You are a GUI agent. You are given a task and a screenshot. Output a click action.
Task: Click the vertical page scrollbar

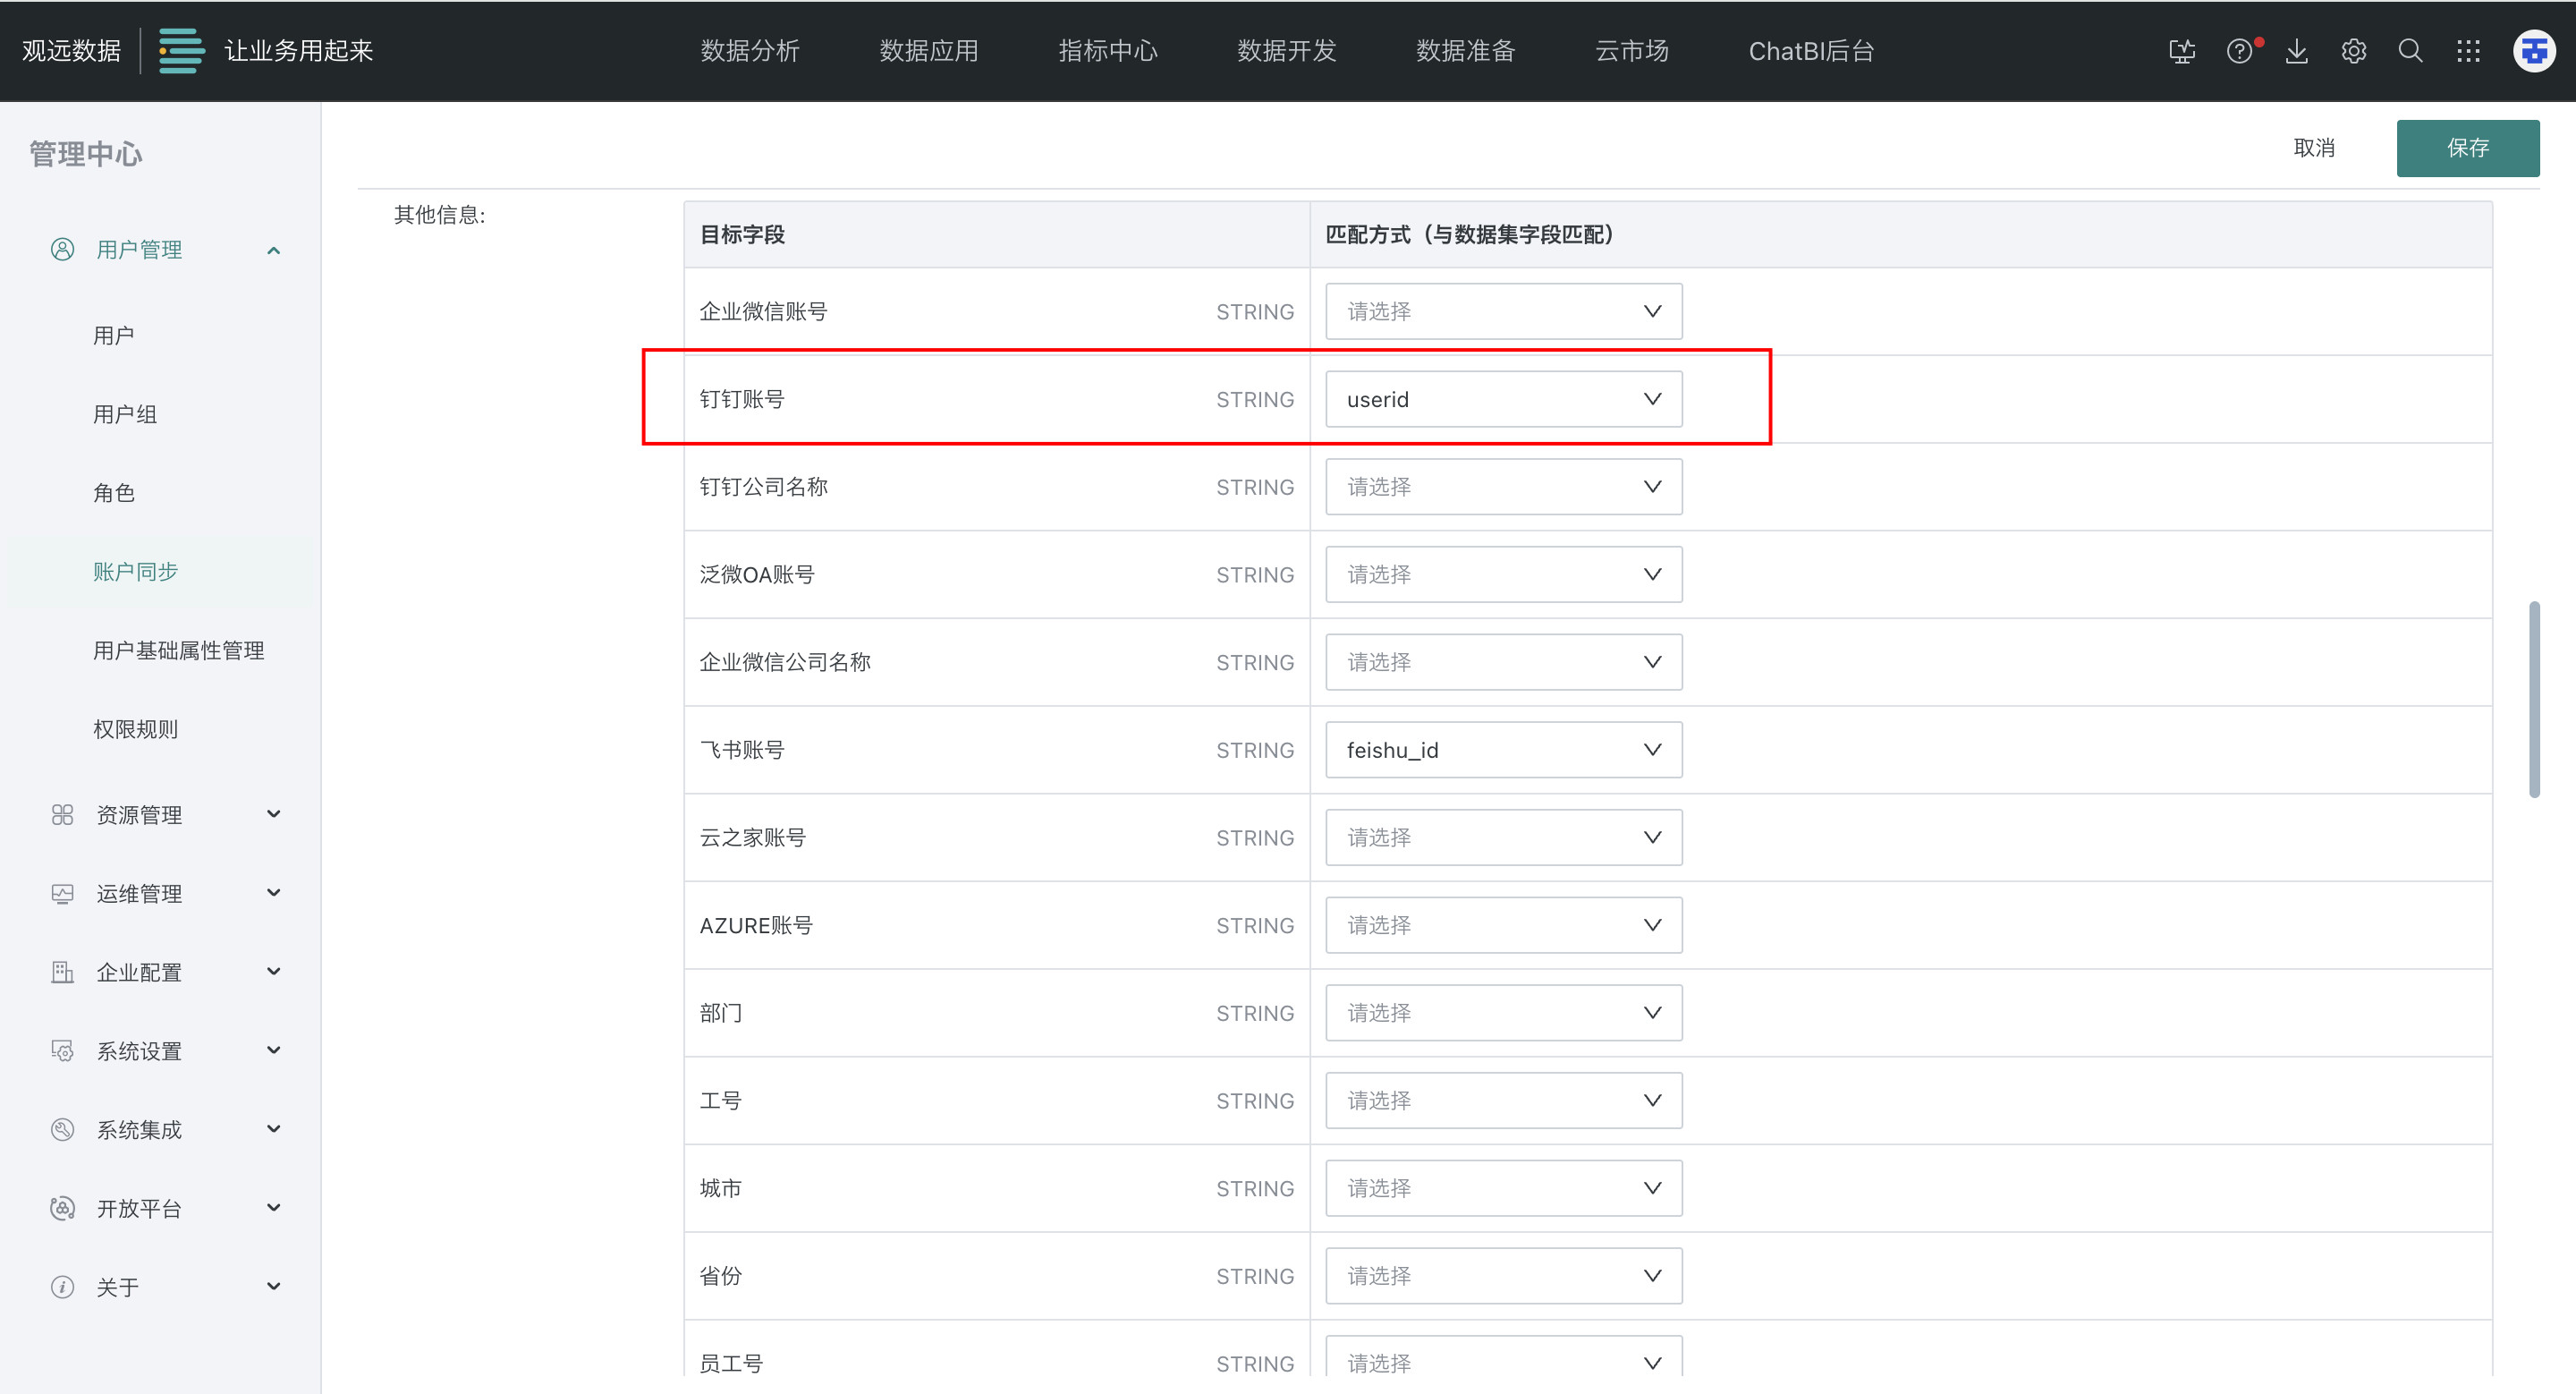[x=2533, y=700]
